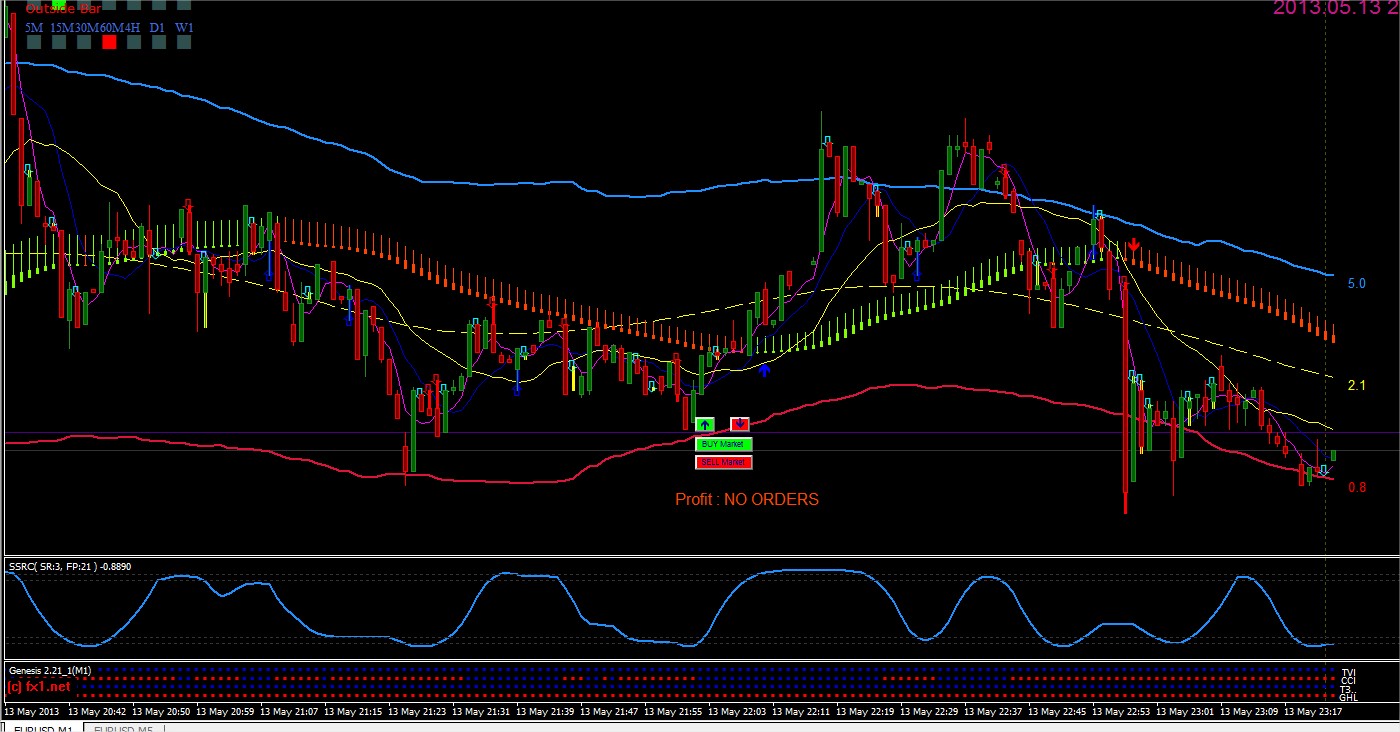
Task: Click the '13 May 22:11' time axis label
Action: pos(801,712)
